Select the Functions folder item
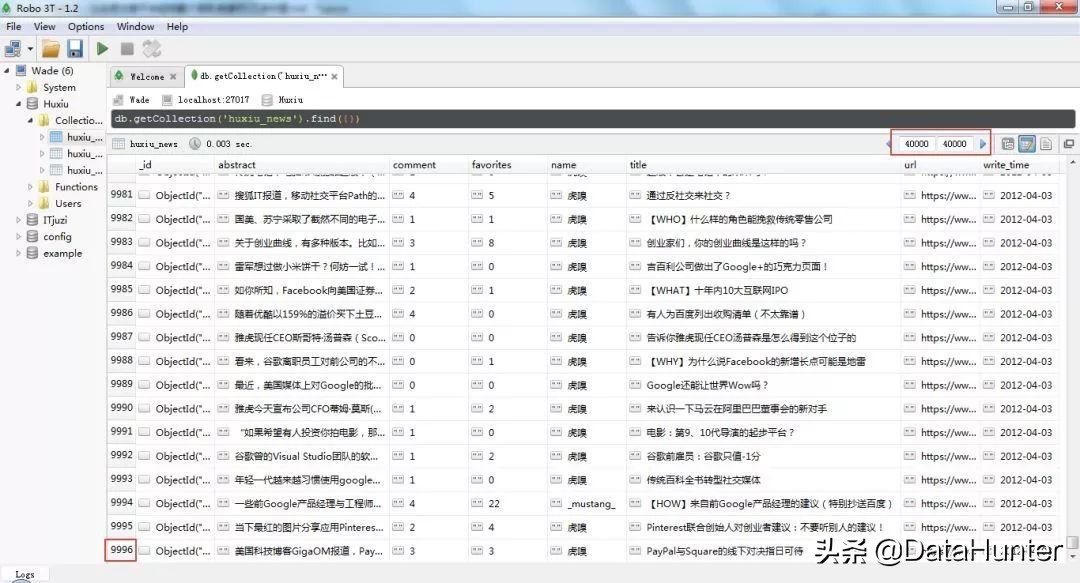Image resolution: width=1080 pixels, height=583 pixels. (76, 187)
